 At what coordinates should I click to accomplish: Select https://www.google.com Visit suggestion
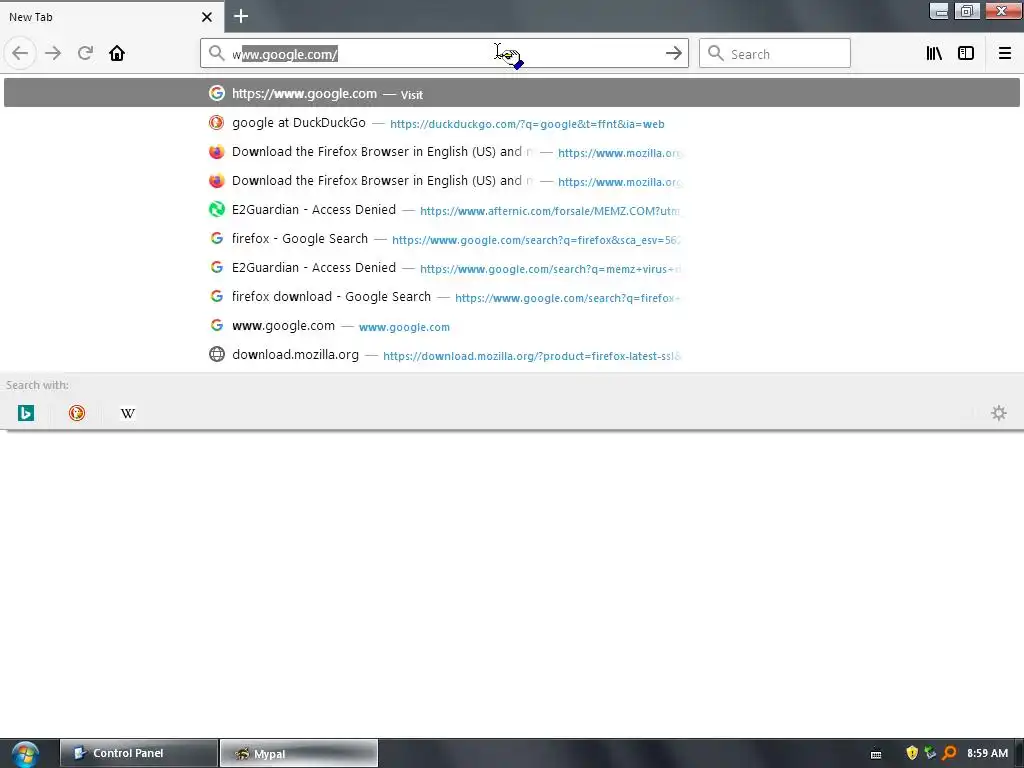tap(512, 93)
